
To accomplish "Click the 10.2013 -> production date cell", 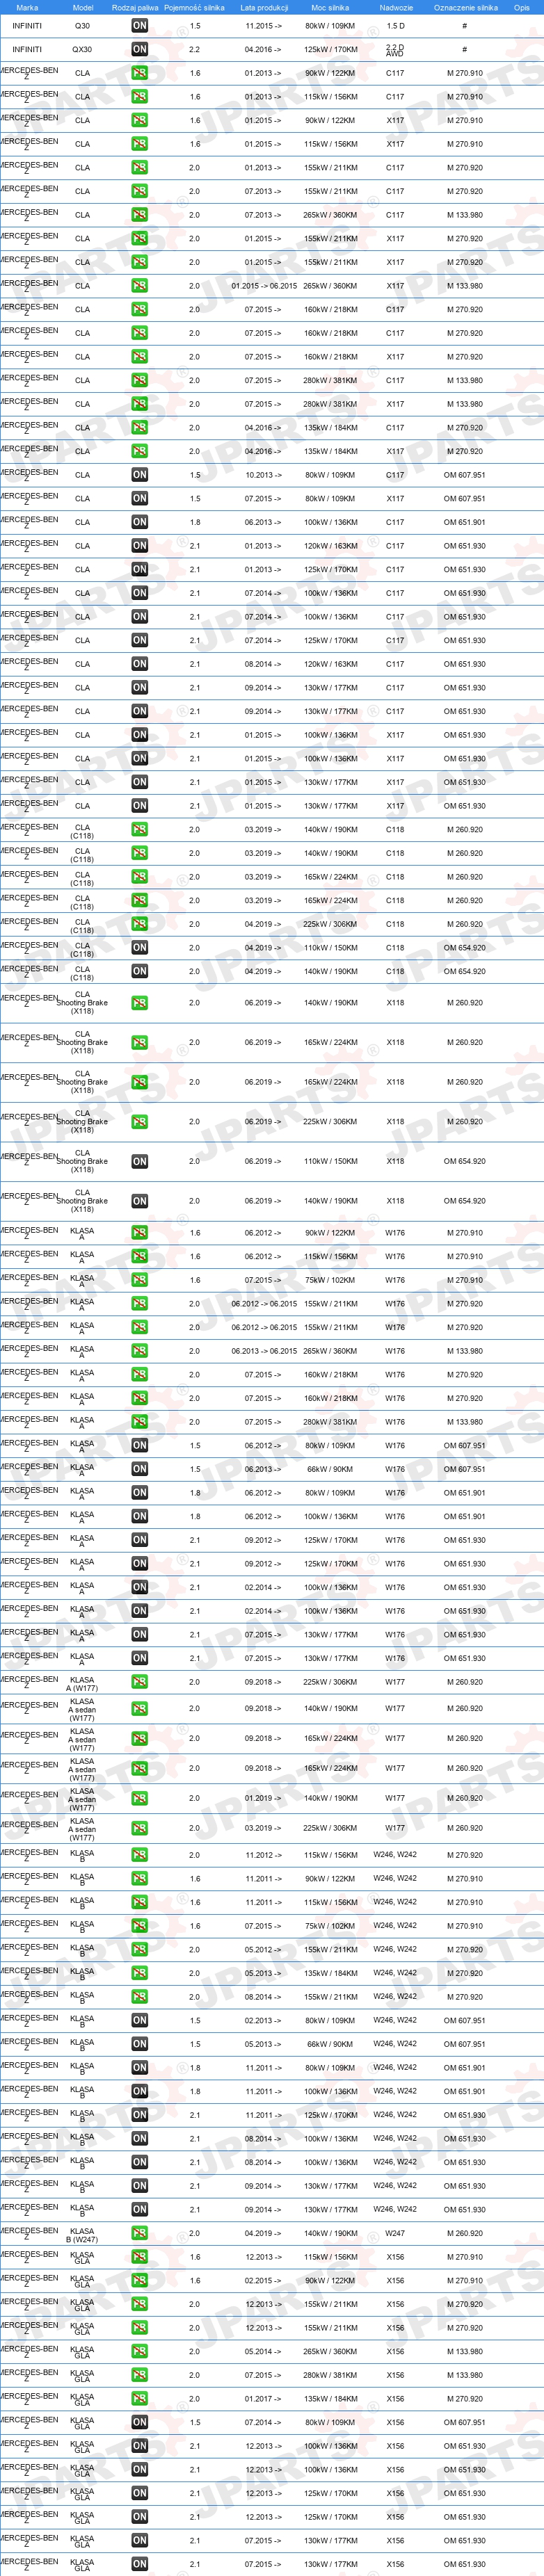I will [263, 475].
